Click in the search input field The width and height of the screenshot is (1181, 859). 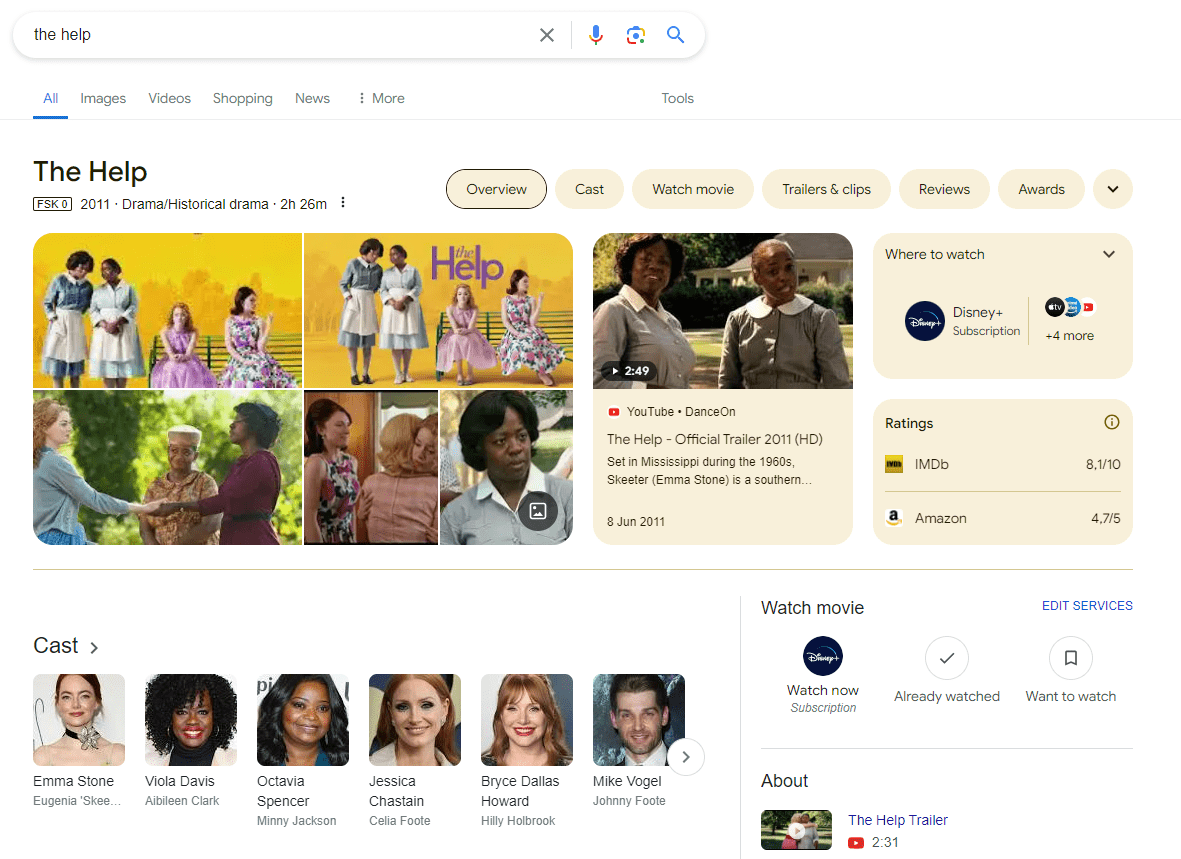[279, 35]
